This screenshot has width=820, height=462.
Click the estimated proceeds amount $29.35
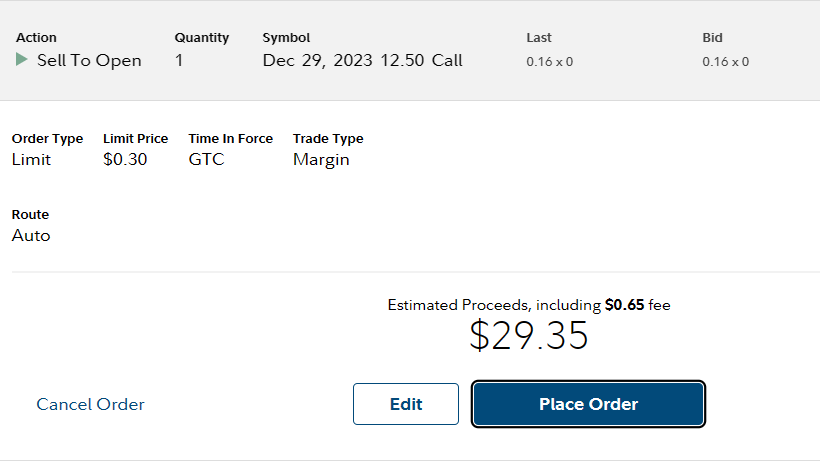(x=529, y=335)
